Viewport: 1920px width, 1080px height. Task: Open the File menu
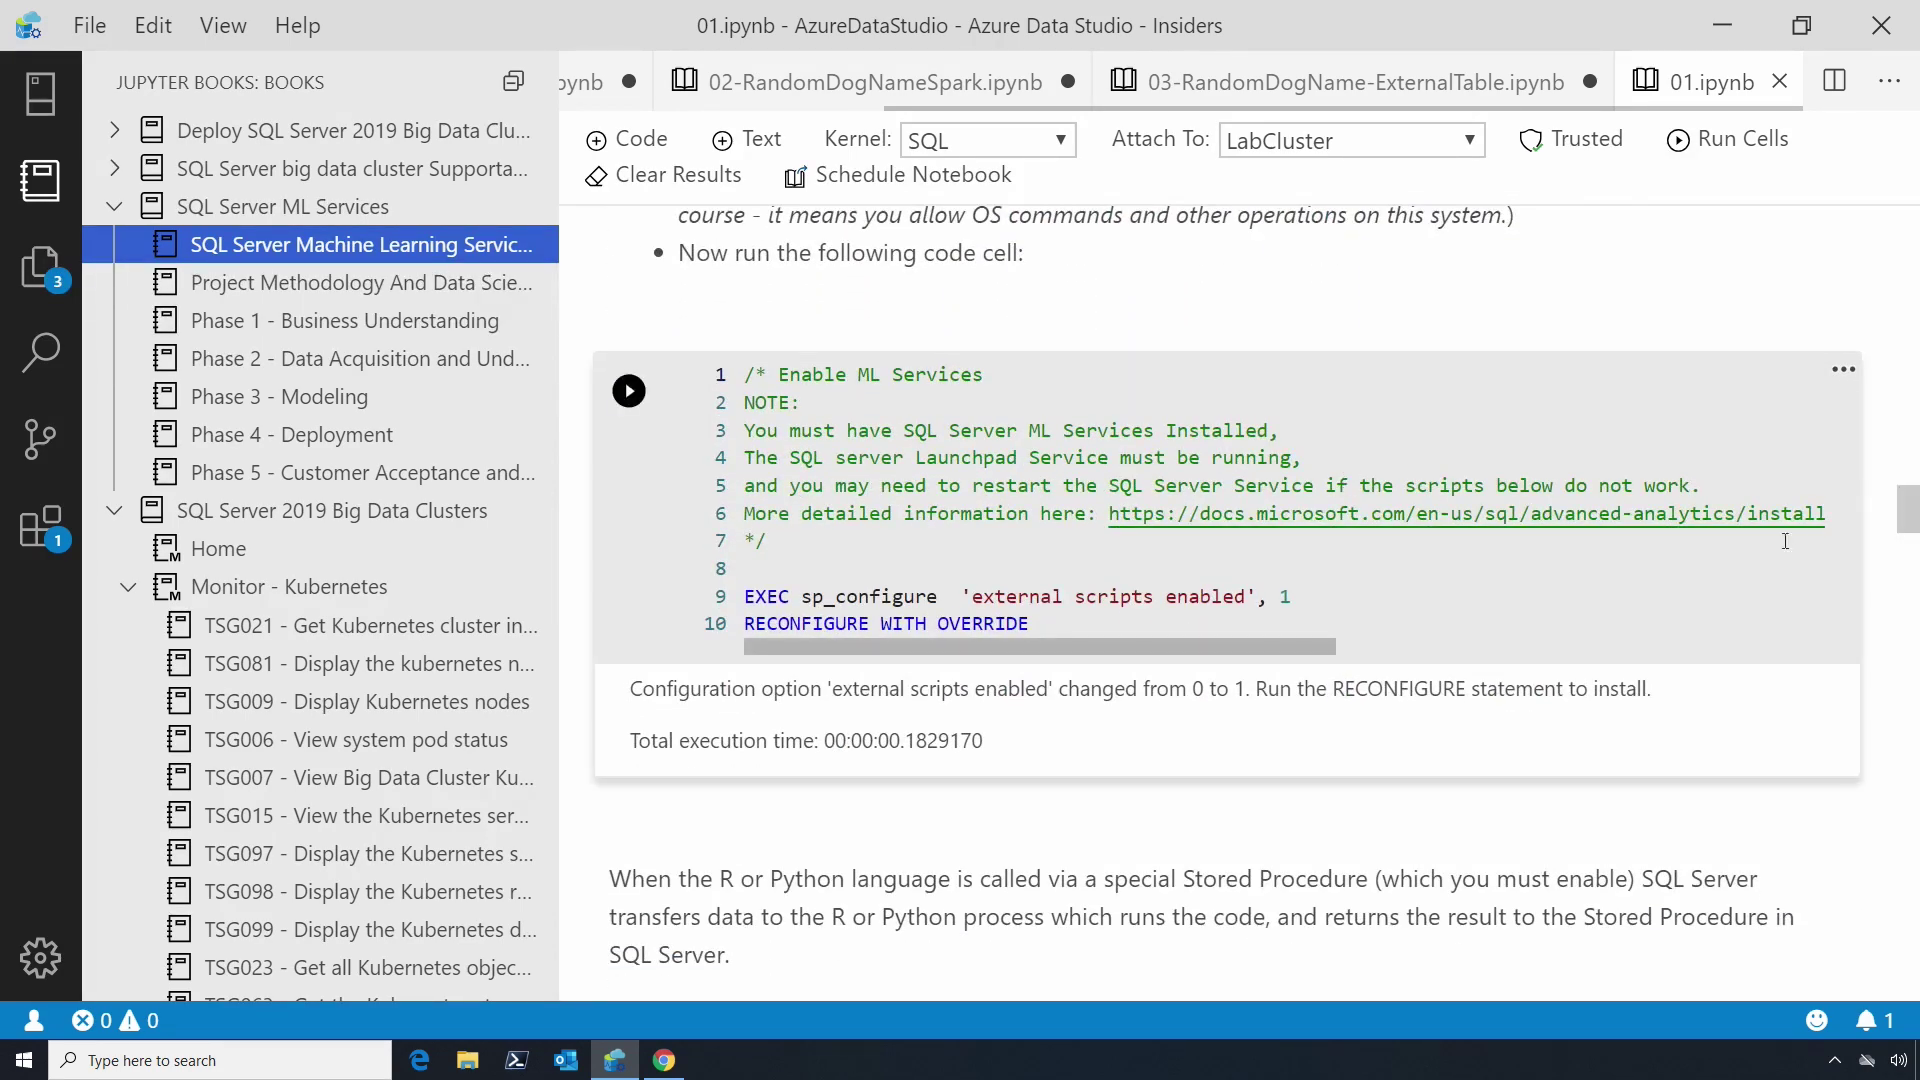coord(89,25)
